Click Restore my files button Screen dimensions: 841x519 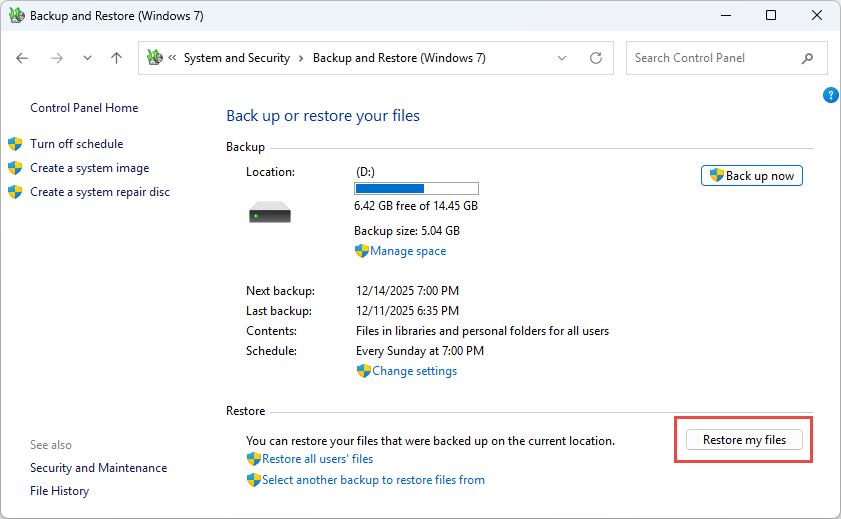tap(744, 440)
